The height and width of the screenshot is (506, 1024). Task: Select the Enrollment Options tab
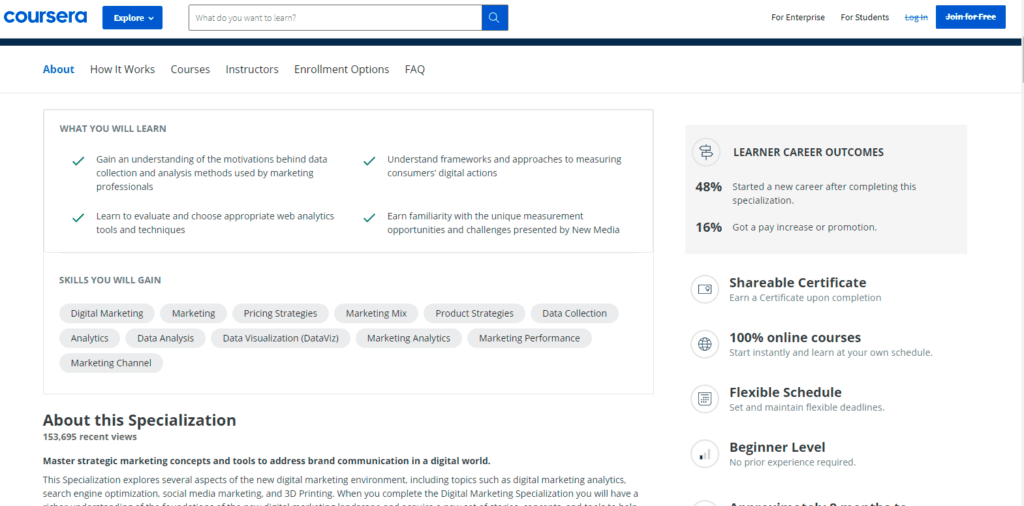341,69
